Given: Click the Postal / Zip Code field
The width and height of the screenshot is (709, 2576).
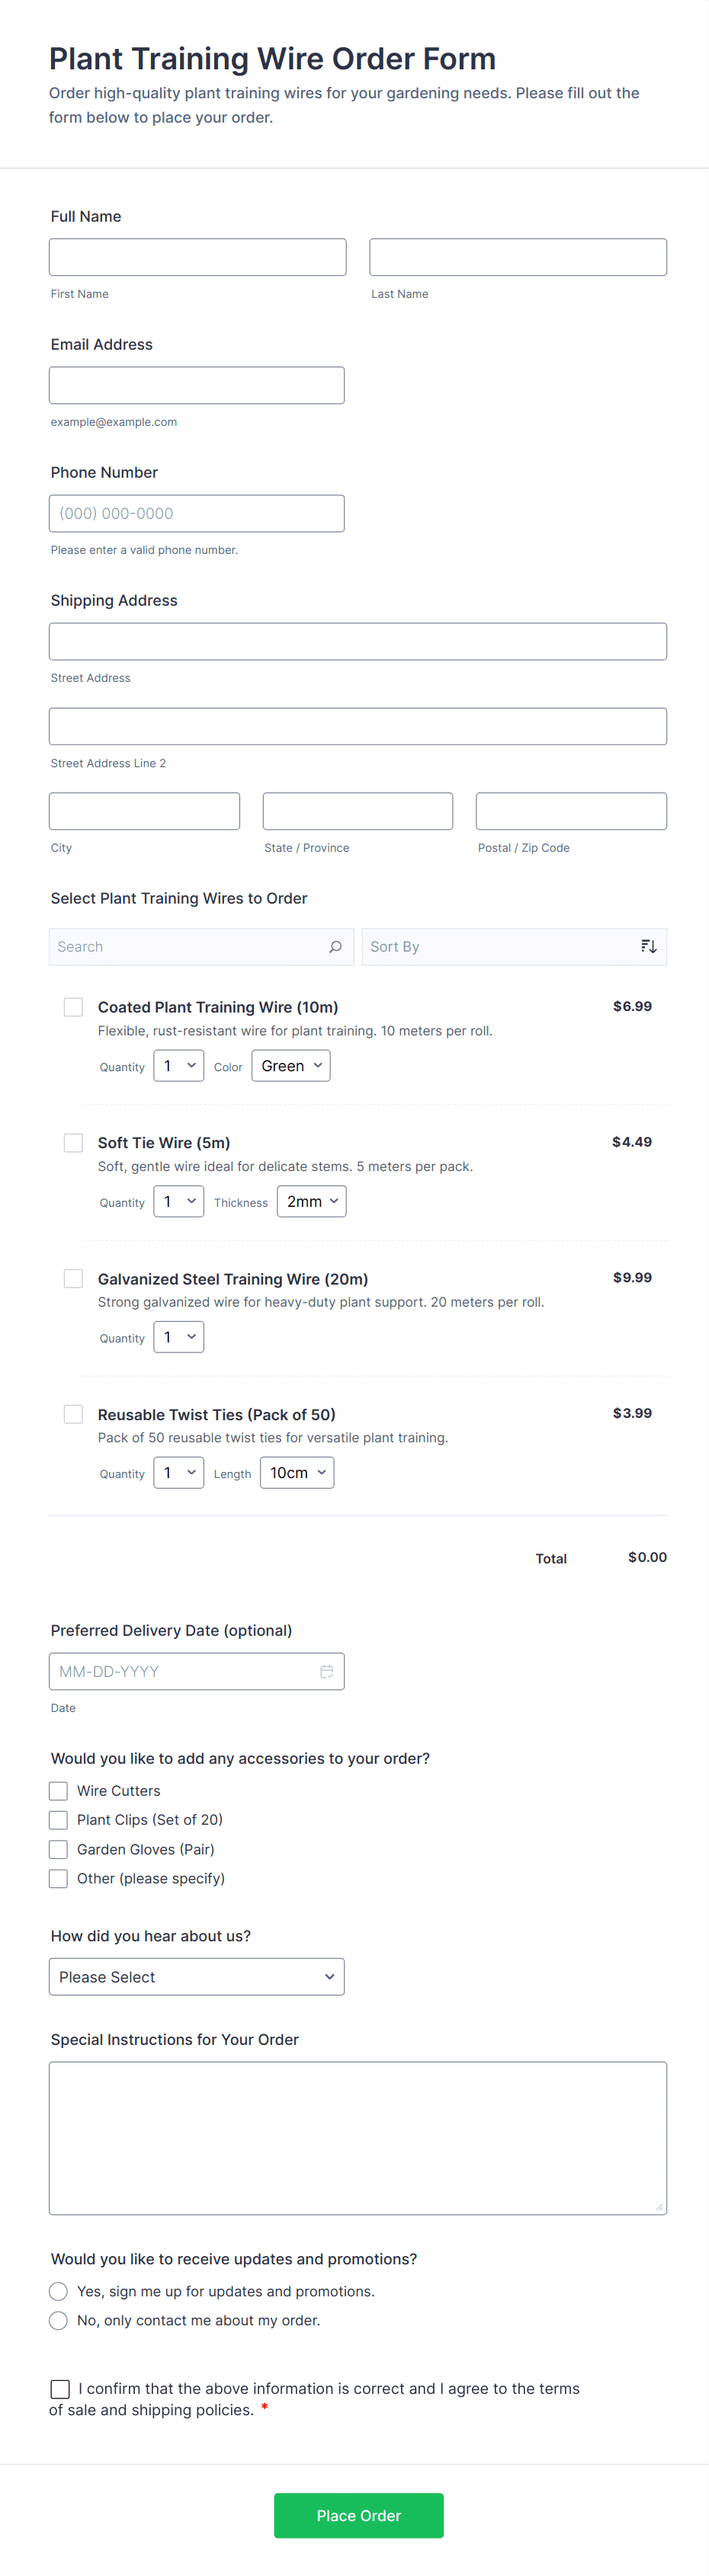Looking at the screenshot, I should (x=571, y=811).
